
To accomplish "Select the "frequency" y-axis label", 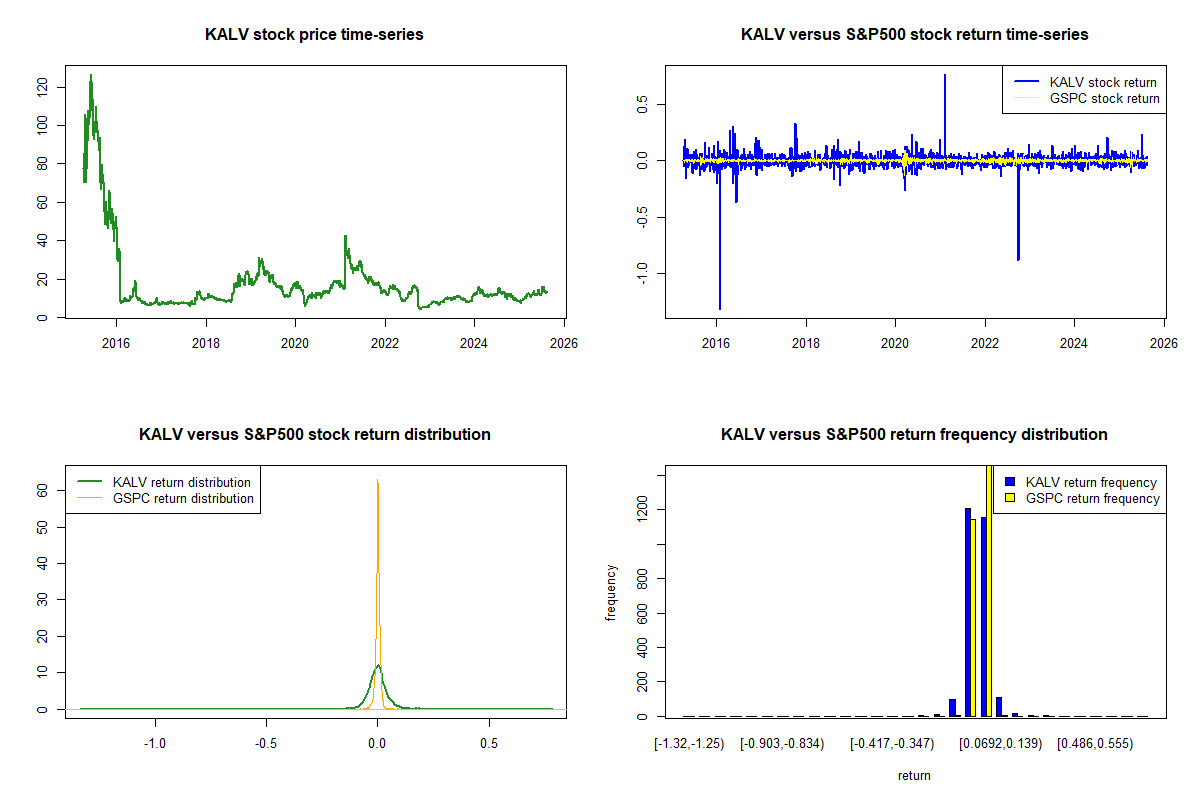I will (611, 593).
